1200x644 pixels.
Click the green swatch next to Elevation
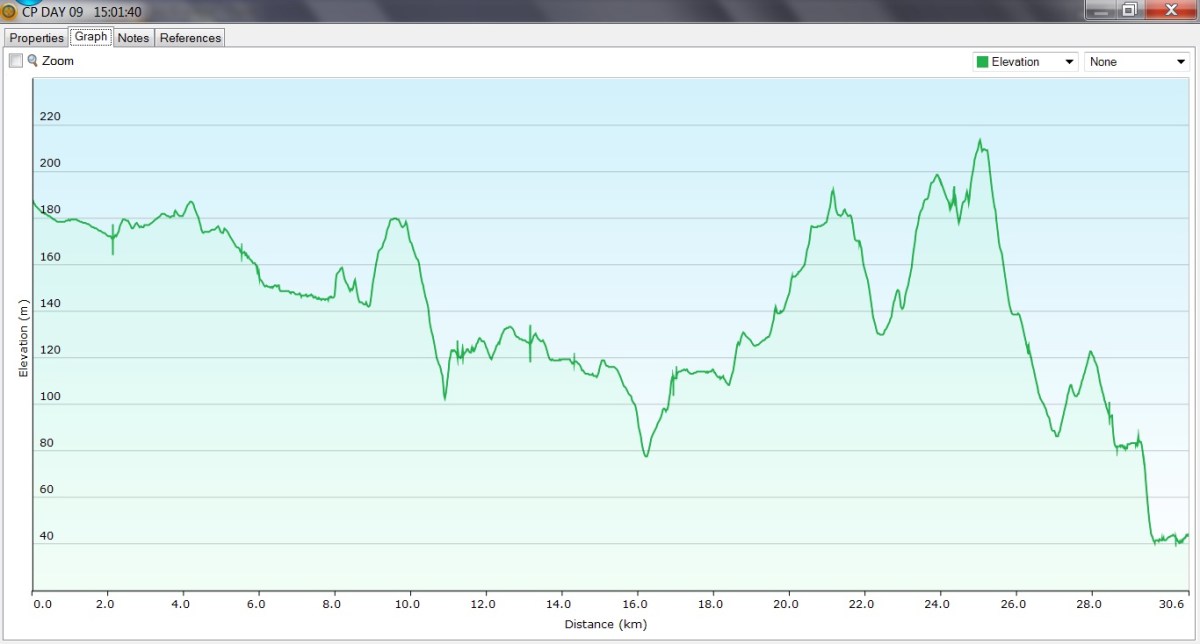[983, 62]
